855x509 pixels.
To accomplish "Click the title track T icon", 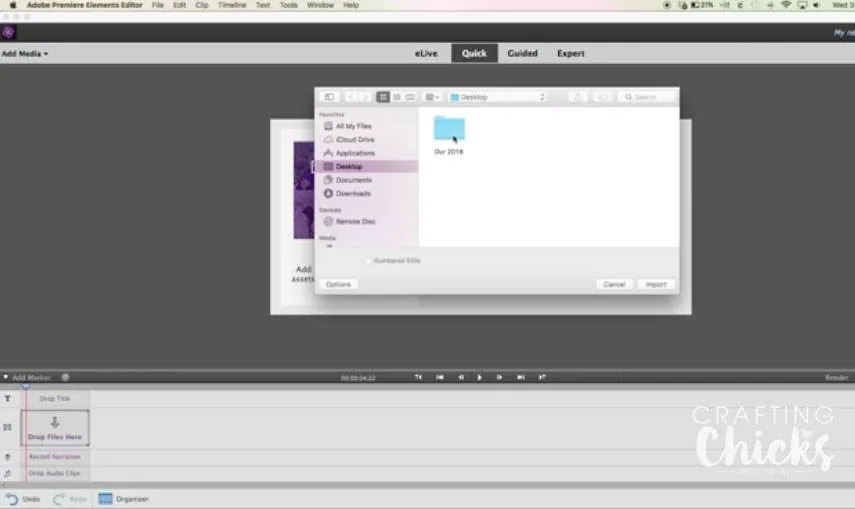I will tap(8, 399).
